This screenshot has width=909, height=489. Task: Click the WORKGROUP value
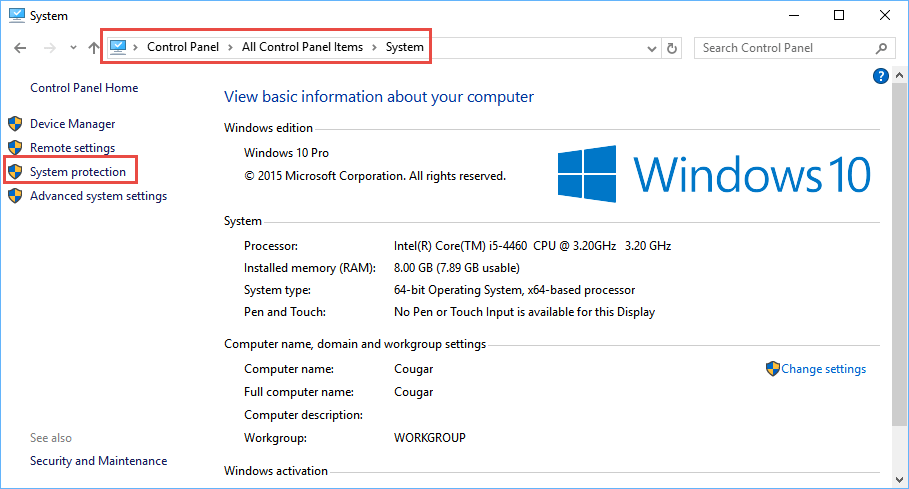point(430,437)
